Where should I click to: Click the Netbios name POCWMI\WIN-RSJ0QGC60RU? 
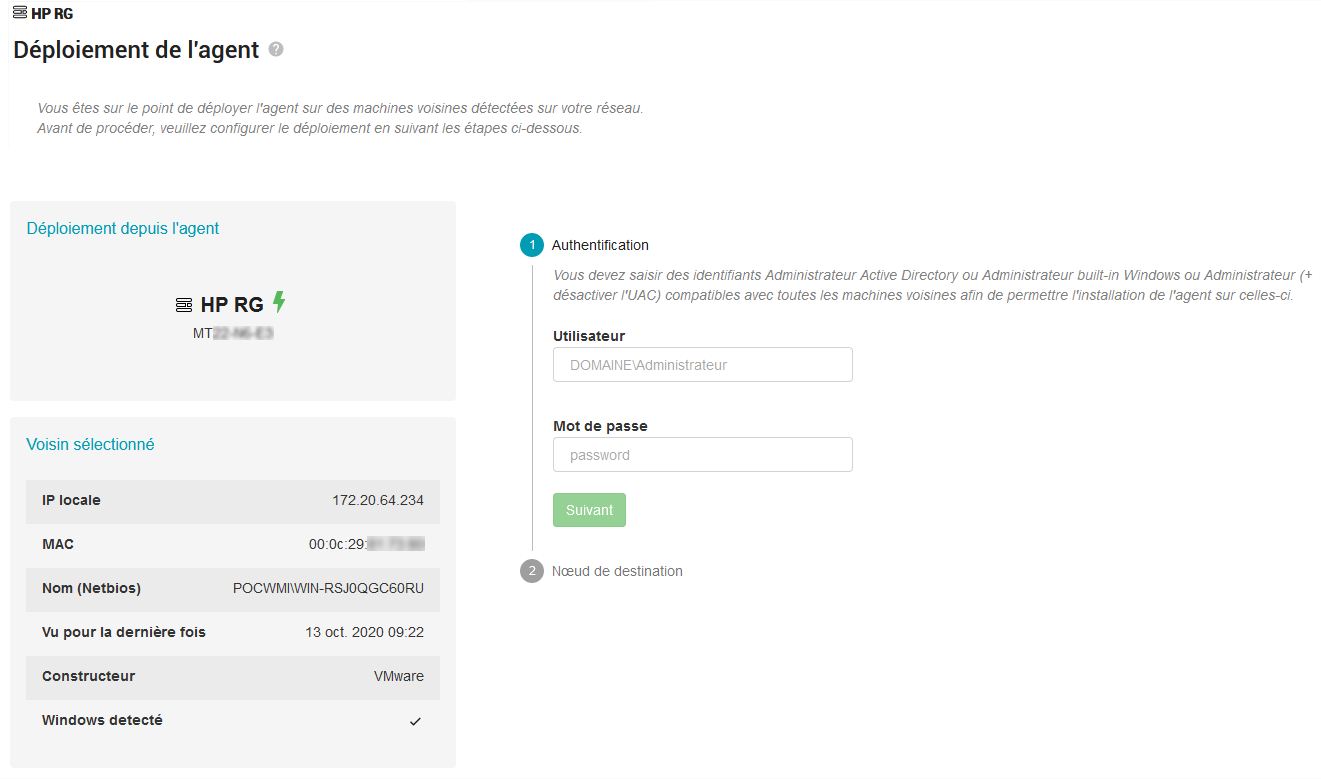(x=328, y=588)
